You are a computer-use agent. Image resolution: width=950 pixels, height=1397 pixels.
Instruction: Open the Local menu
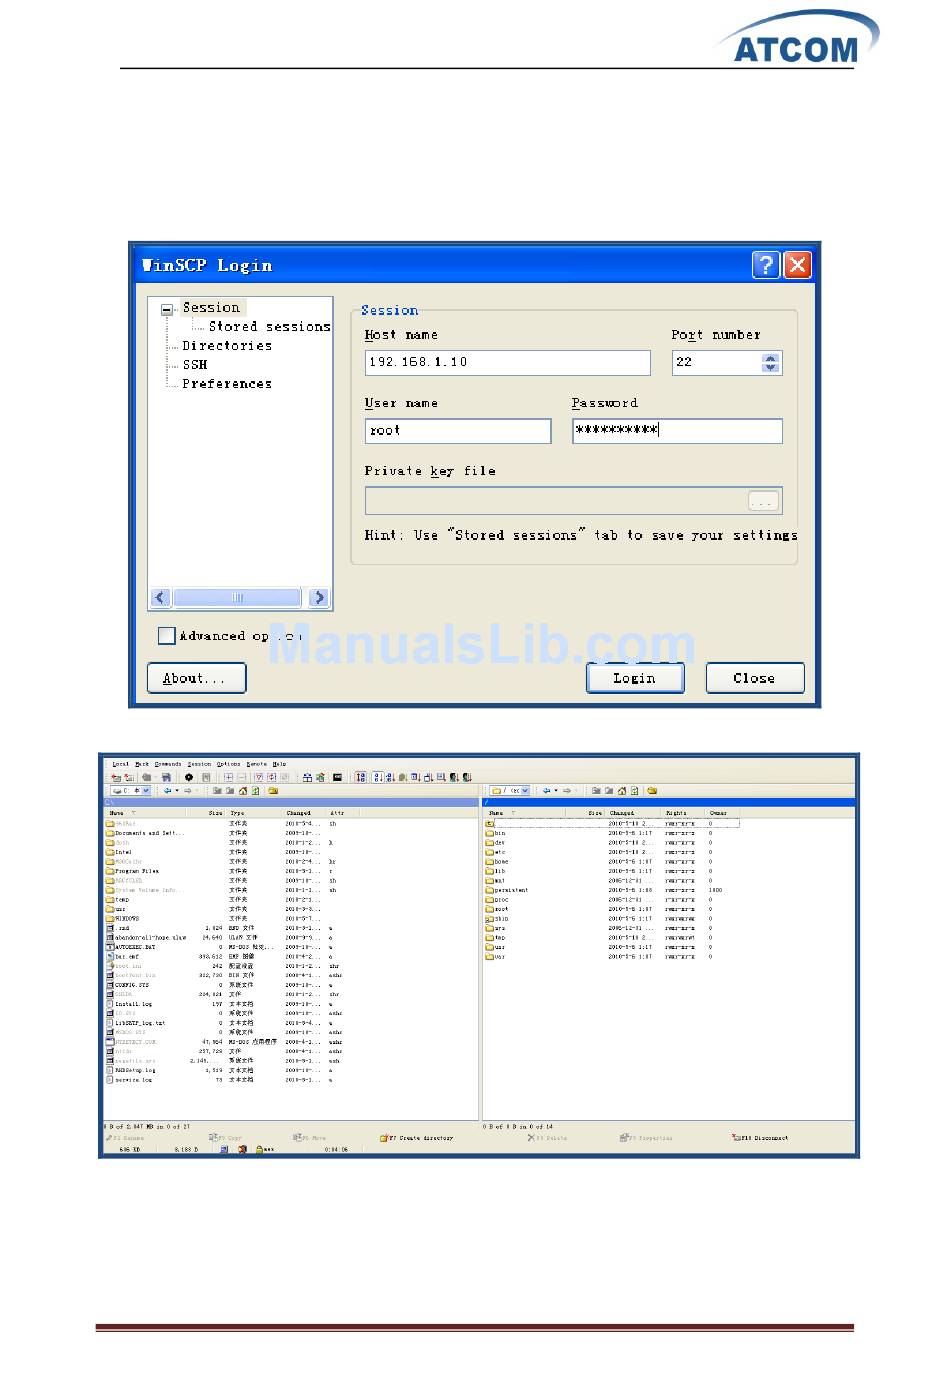121,764
